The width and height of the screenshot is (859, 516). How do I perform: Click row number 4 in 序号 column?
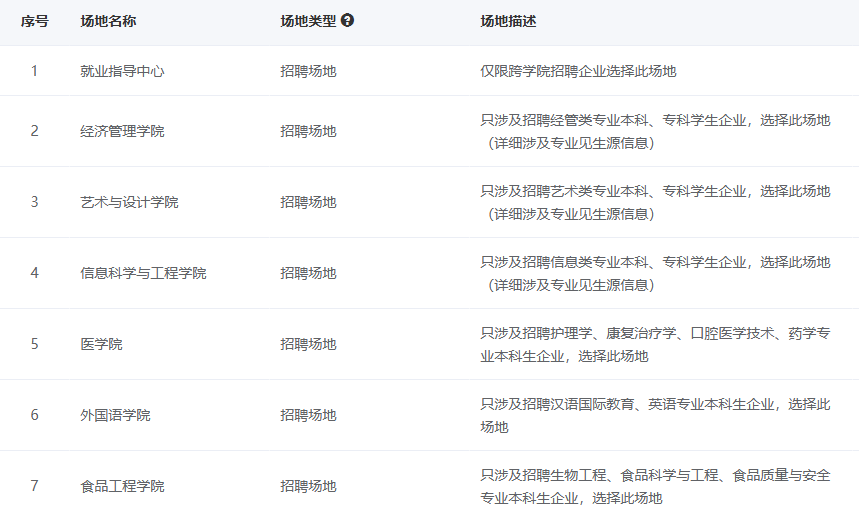[x=34, y=273]
